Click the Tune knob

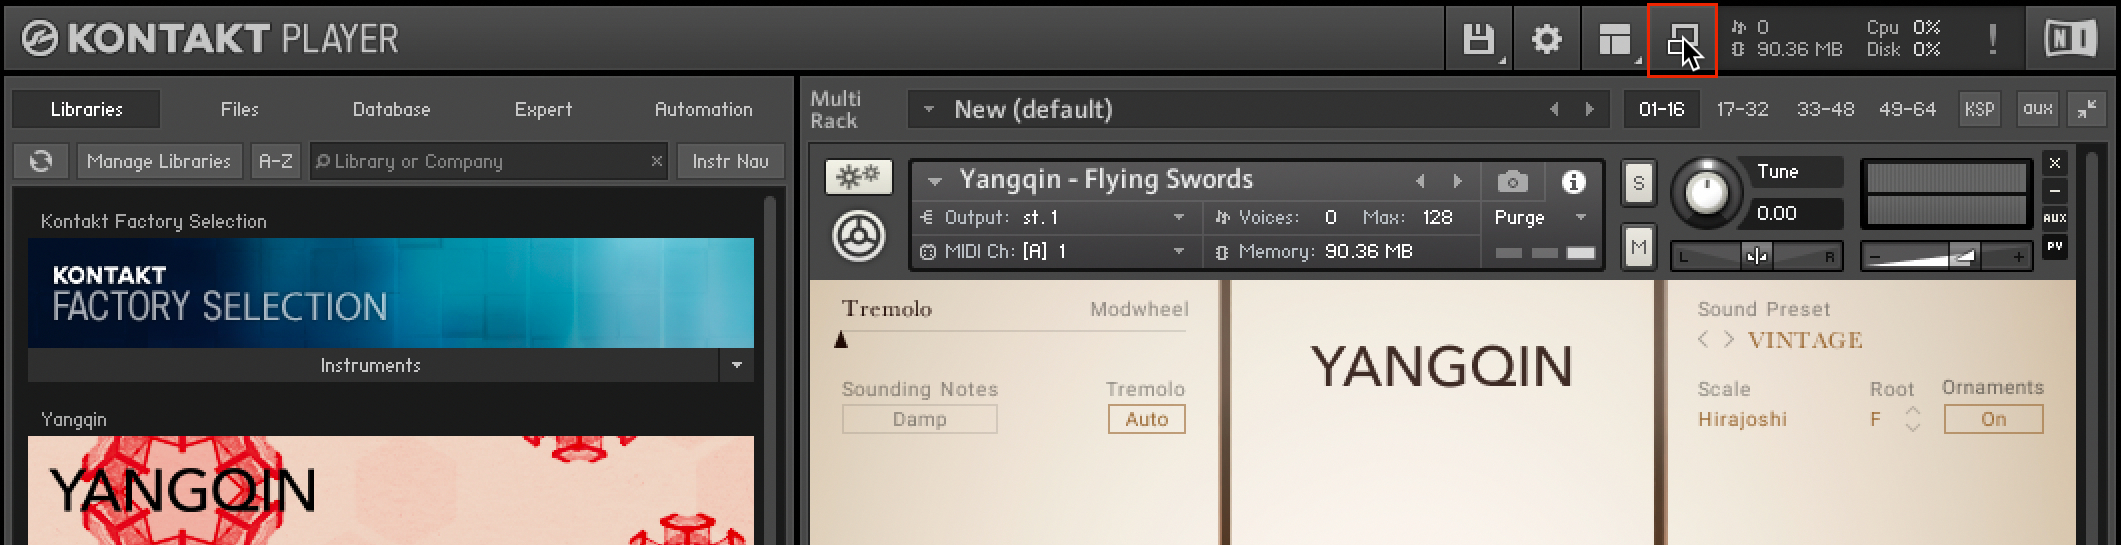(1706, 191)
